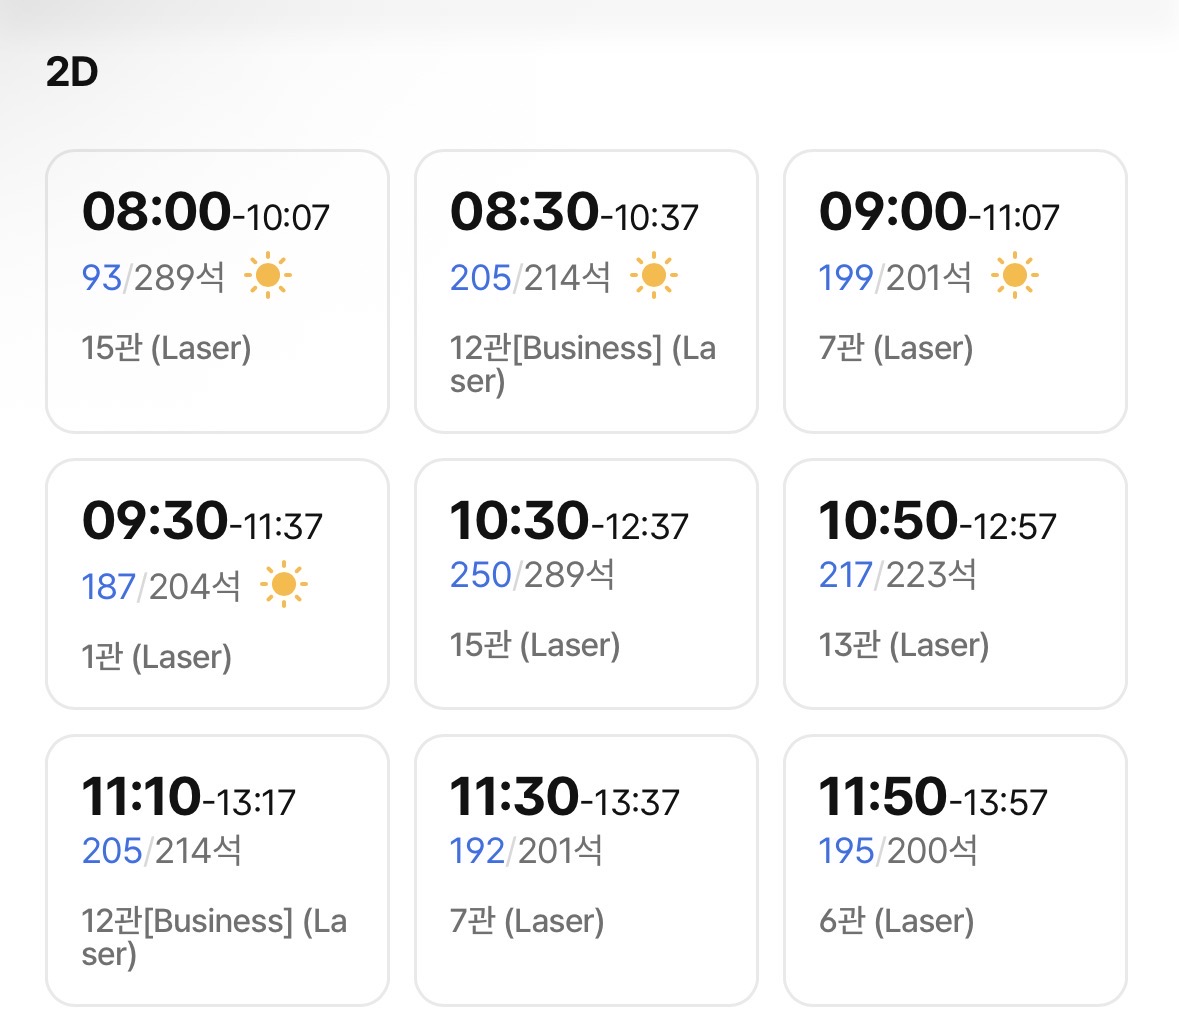
Task: Click the 217/223석 seat availability text
Action: [x=897, y=575]
